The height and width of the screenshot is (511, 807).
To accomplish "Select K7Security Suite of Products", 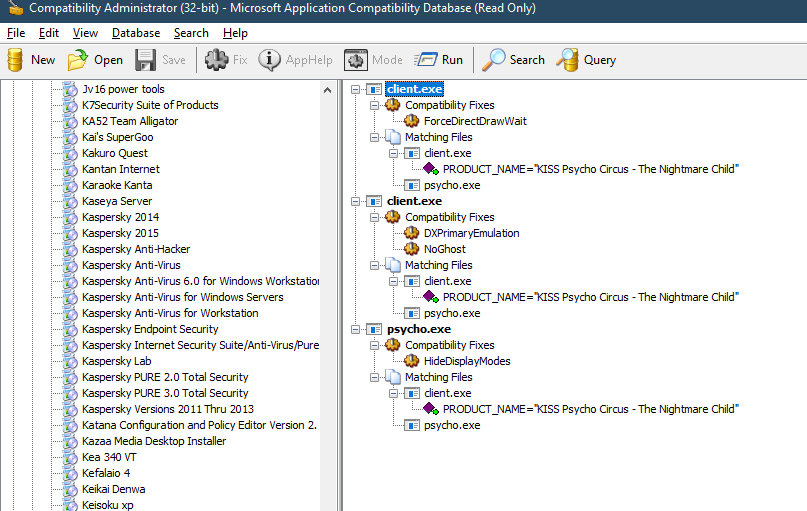I will click(150, 105).
